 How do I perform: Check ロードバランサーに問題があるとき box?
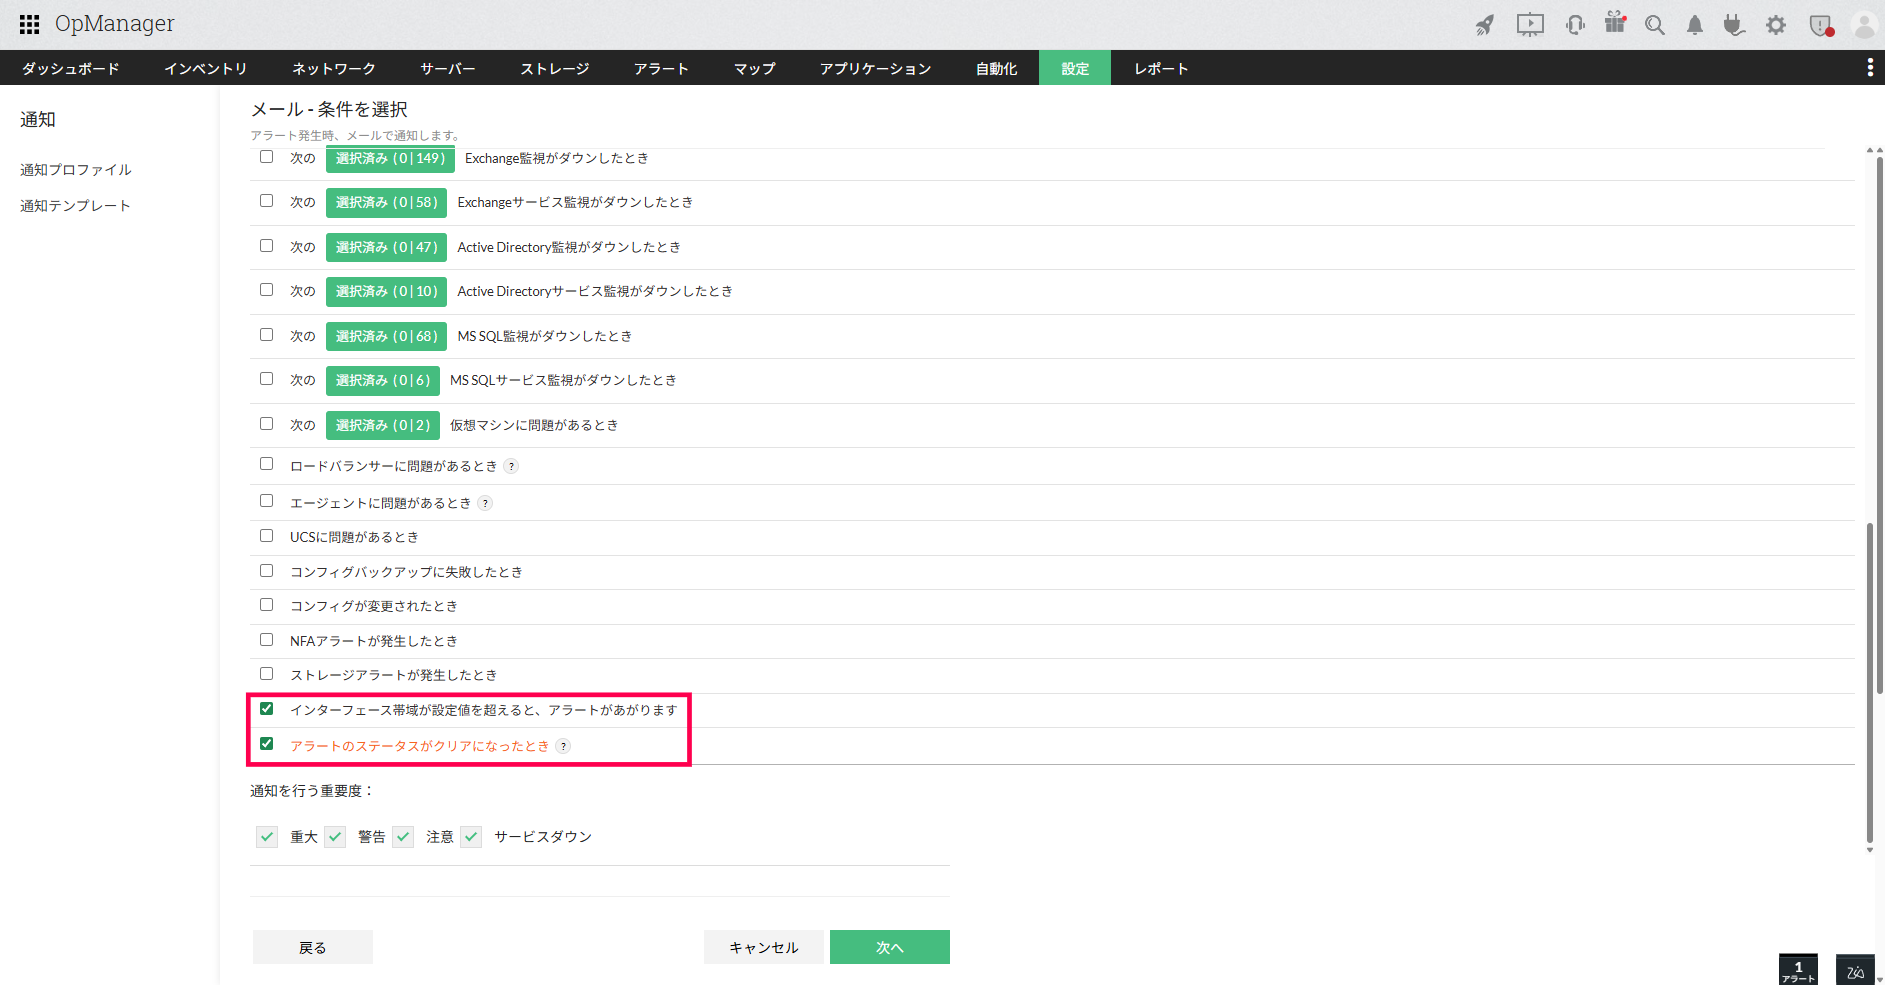point(266,464)
